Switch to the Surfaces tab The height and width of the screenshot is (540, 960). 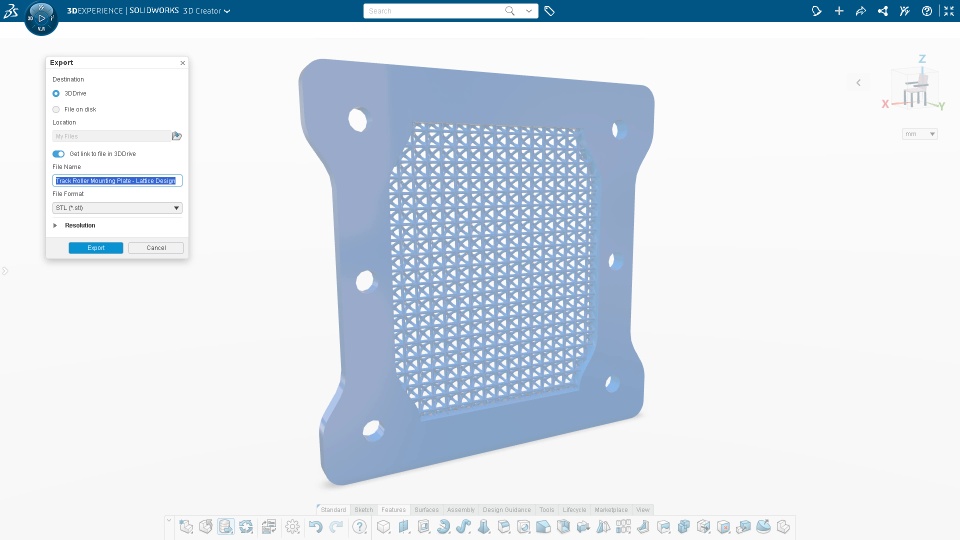[427, 509]
